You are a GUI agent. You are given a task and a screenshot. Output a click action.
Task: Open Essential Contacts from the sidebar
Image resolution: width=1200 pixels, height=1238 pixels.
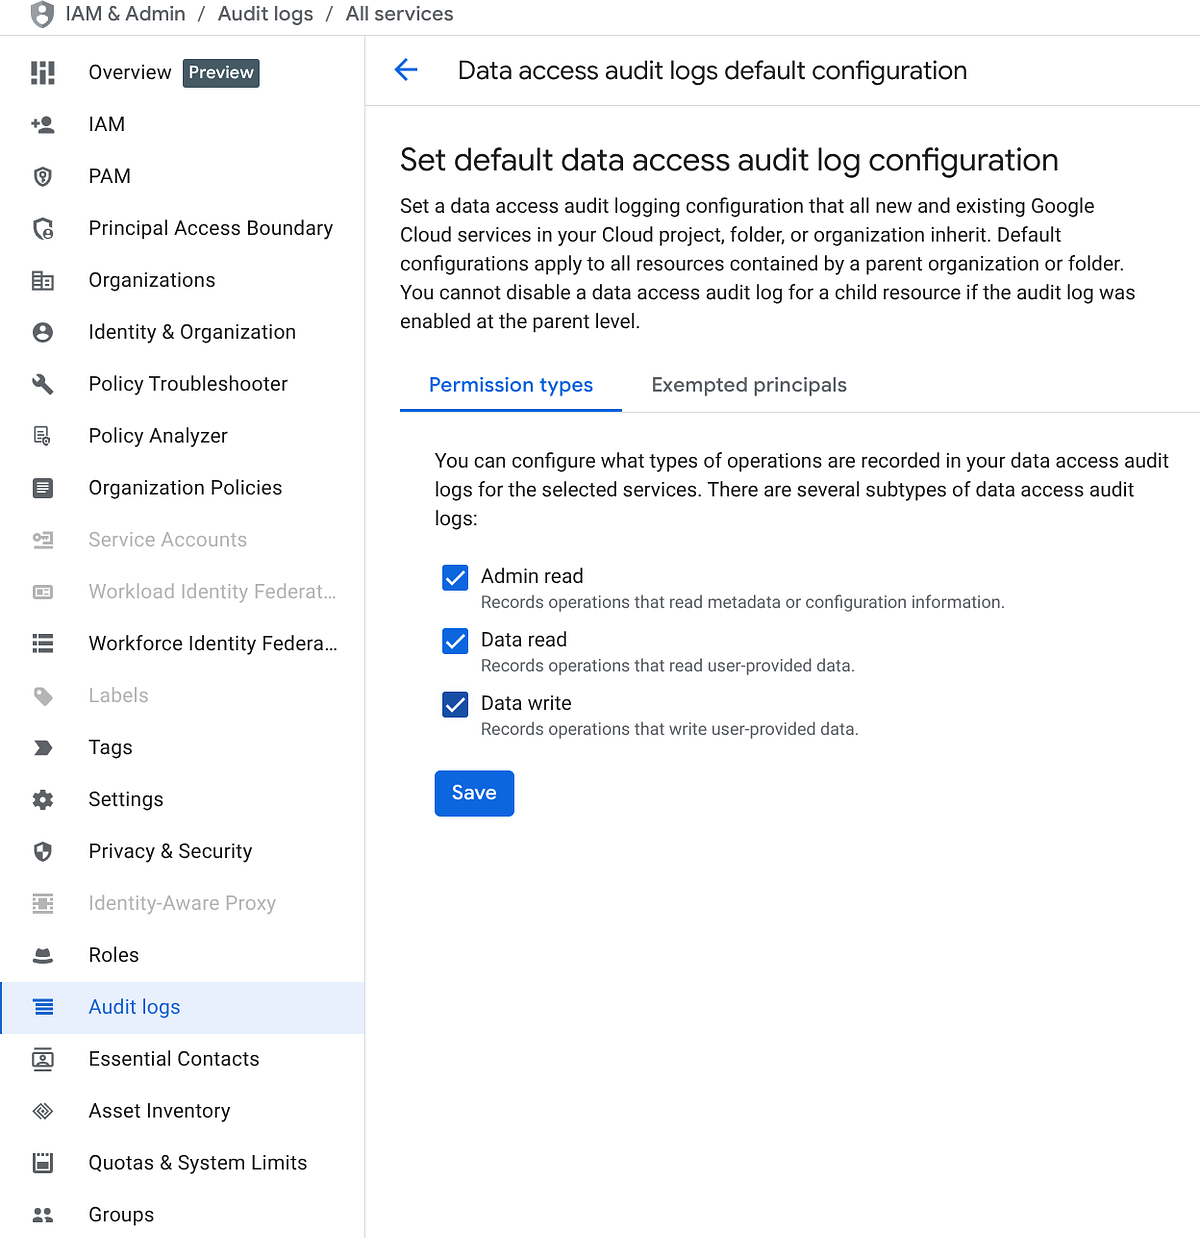point(174,1058)
